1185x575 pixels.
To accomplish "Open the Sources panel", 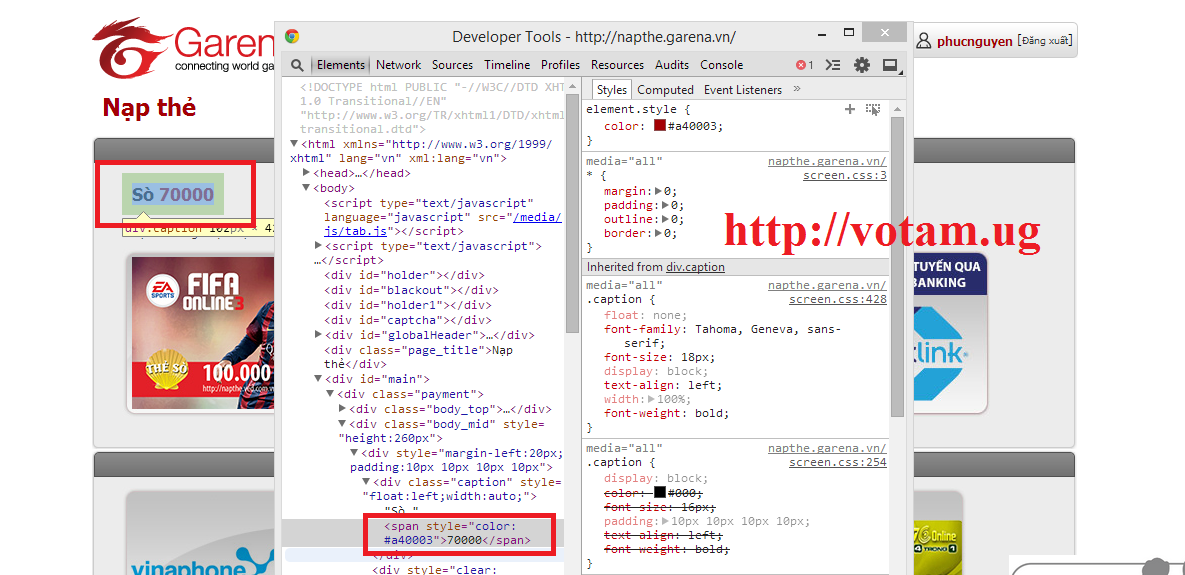I will [x=453, y=65].
